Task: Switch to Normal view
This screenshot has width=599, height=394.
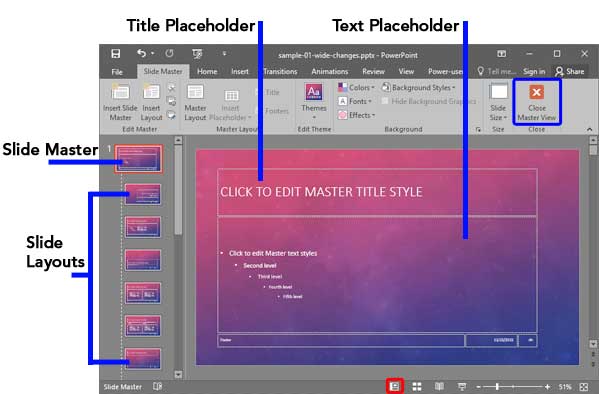Action: point(395,386)
